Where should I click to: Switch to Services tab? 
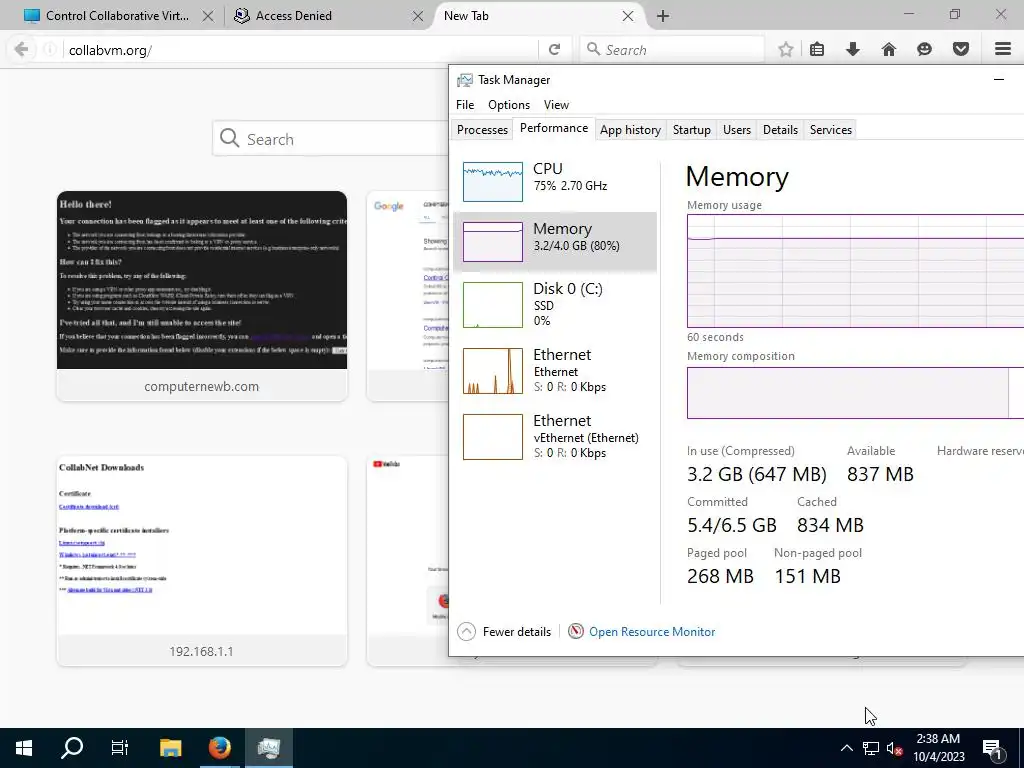[831, 129]
